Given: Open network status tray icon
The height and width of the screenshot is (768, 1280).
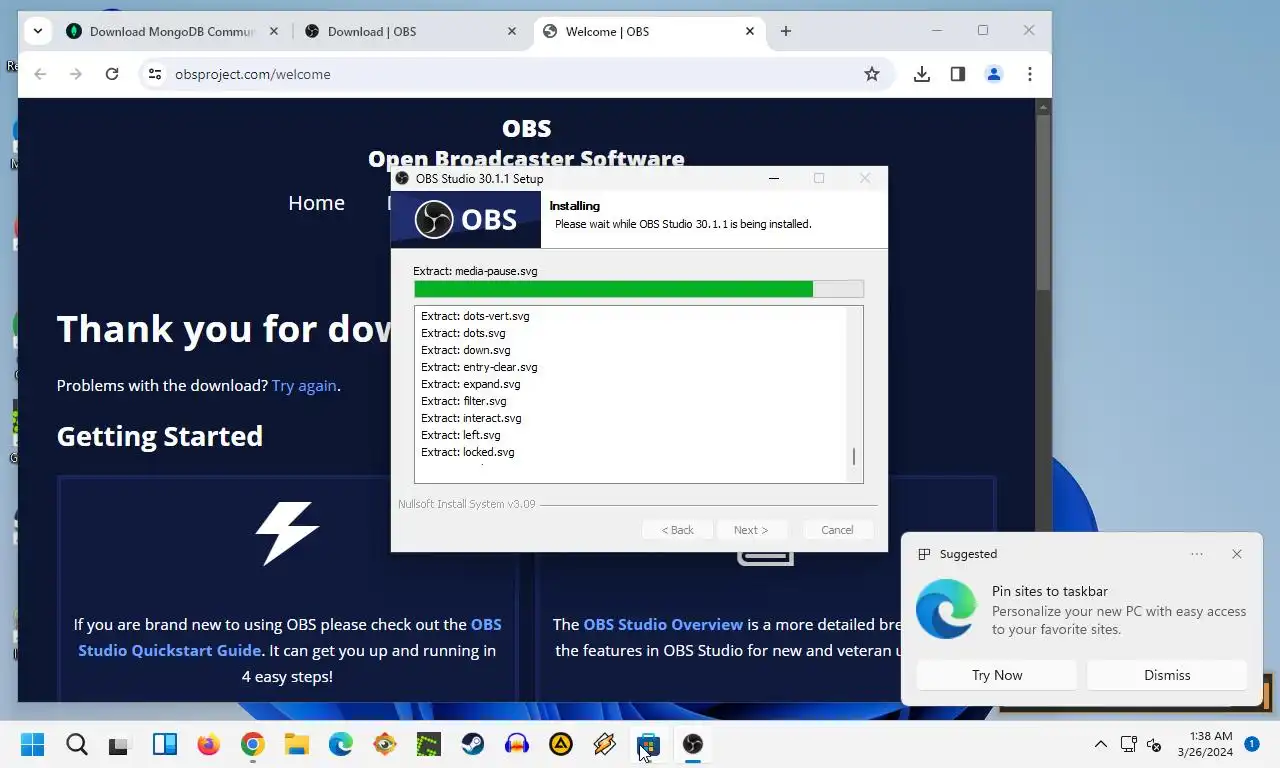Looking at the screenshot, I should pos(1129,744).
